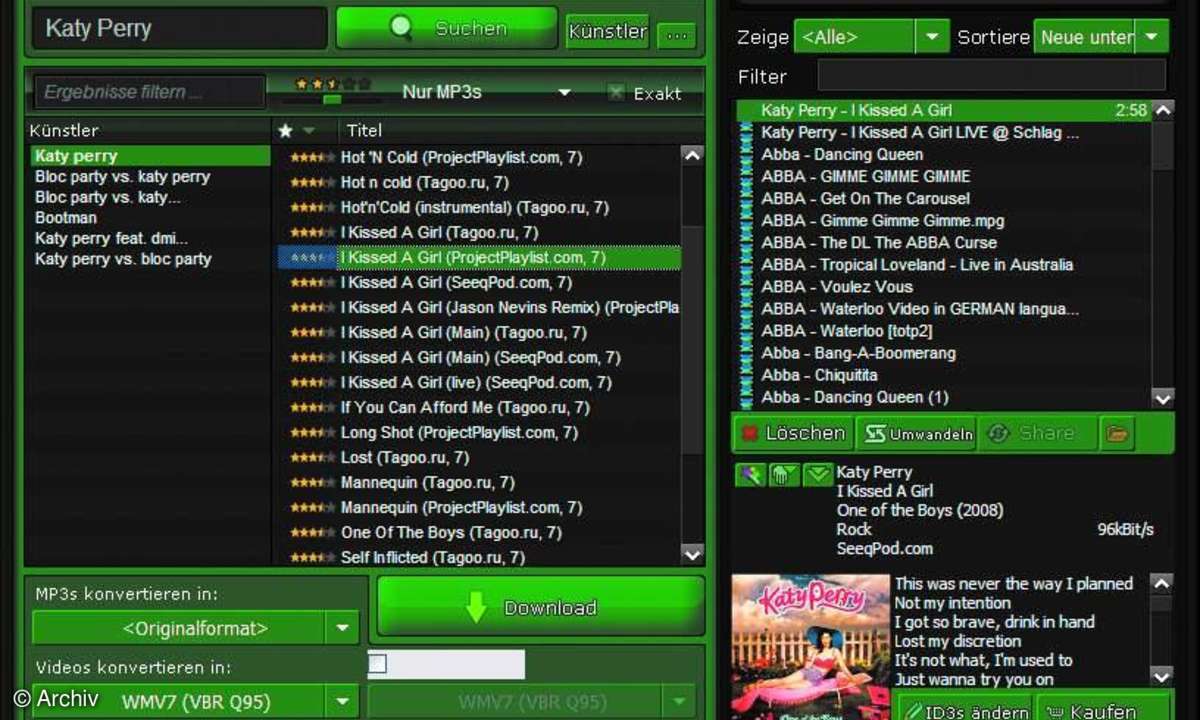
Task: Click the Künstler button next to Suchen
Action: [607, 31]
